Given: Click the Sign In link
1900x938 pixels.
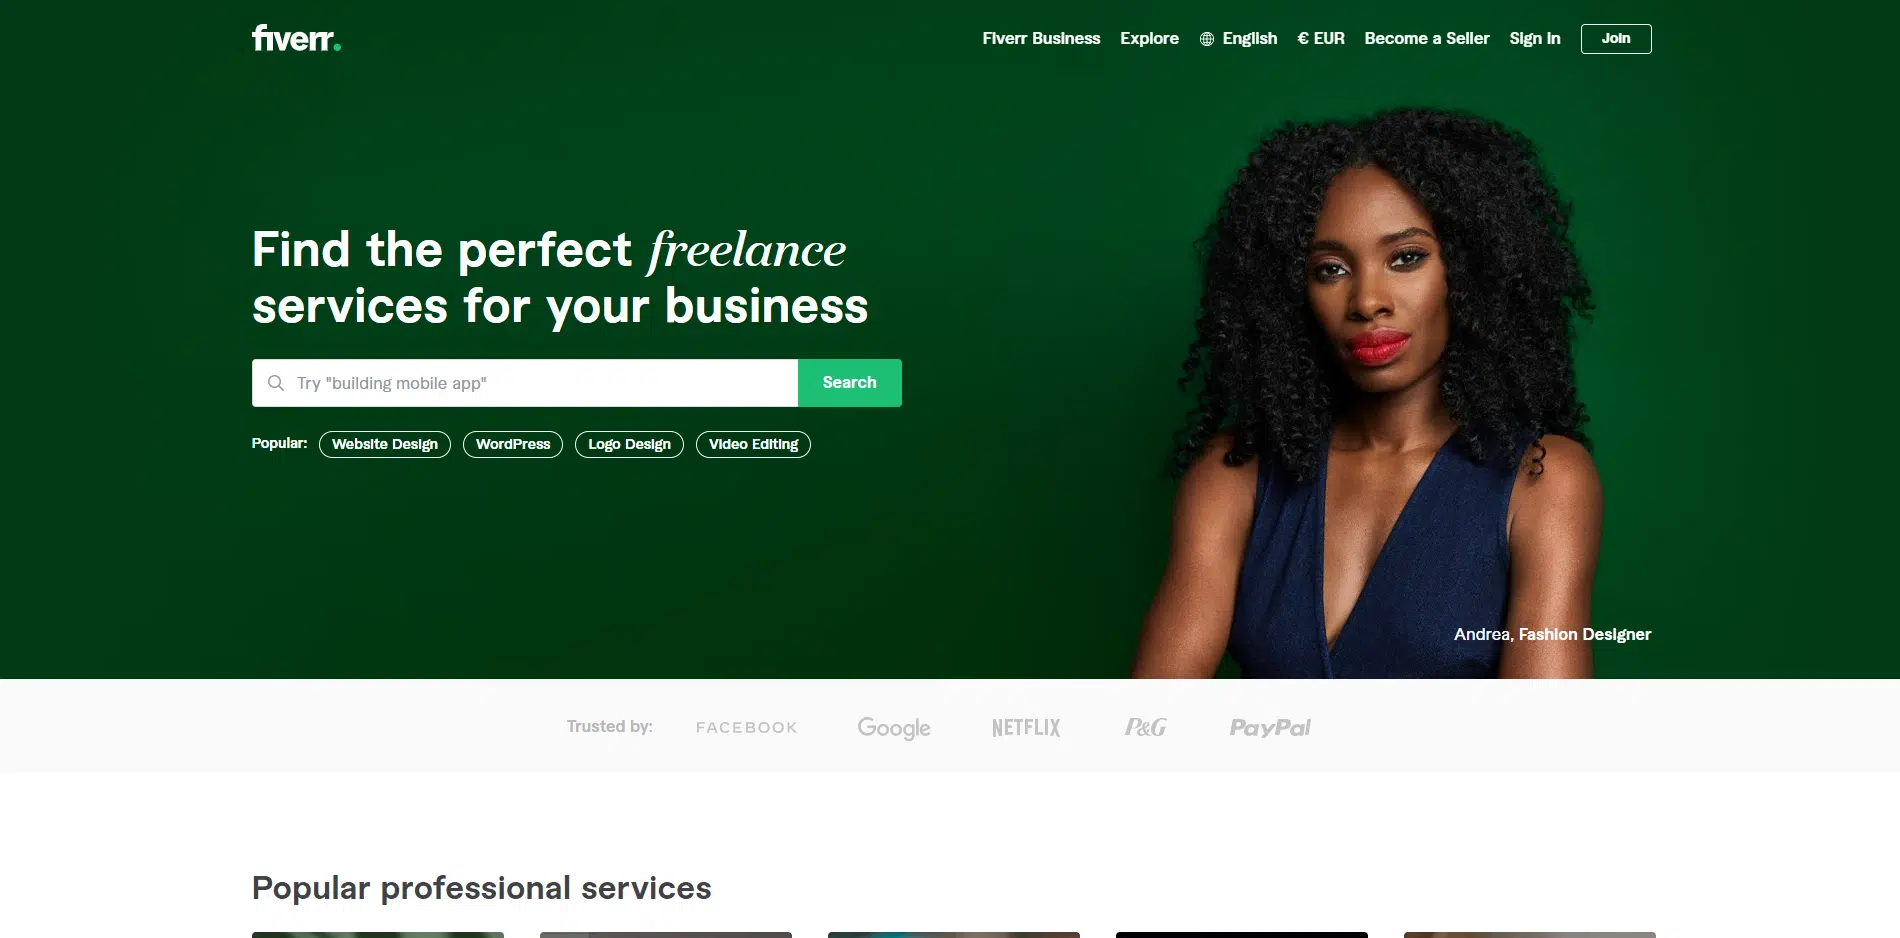Looking at the screenshot, I should tap(1535, 38).
